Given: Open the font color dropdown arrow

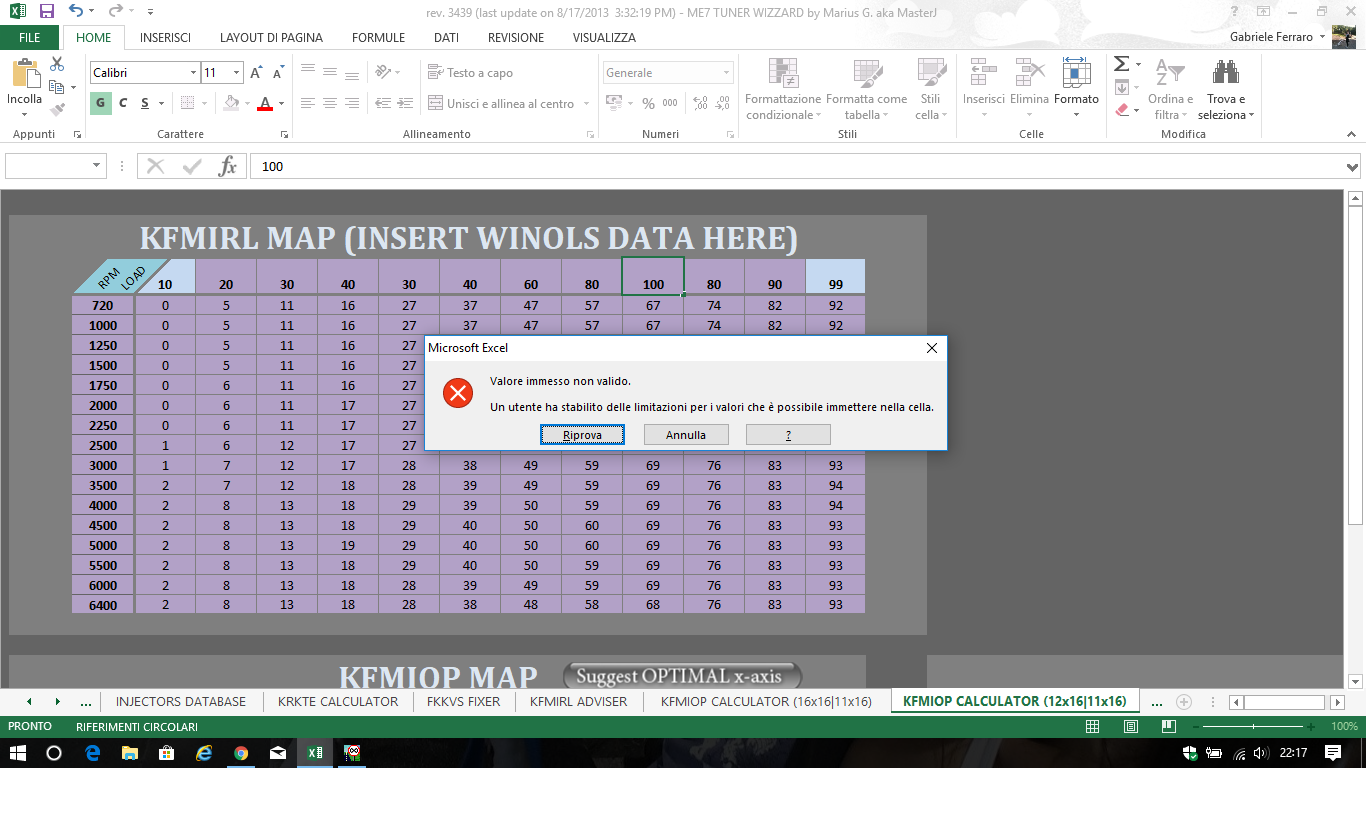Looking at the screenshot, I should [281, 103].
